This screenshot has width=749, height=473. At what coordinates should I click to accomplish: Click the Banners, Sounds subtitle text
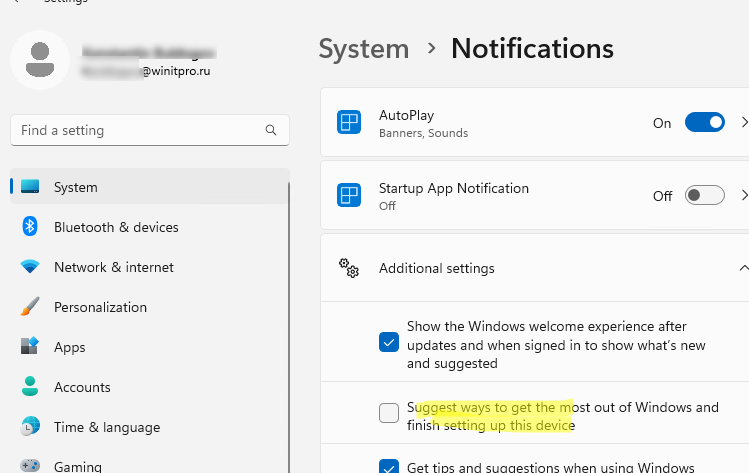(x=423, y=133)
